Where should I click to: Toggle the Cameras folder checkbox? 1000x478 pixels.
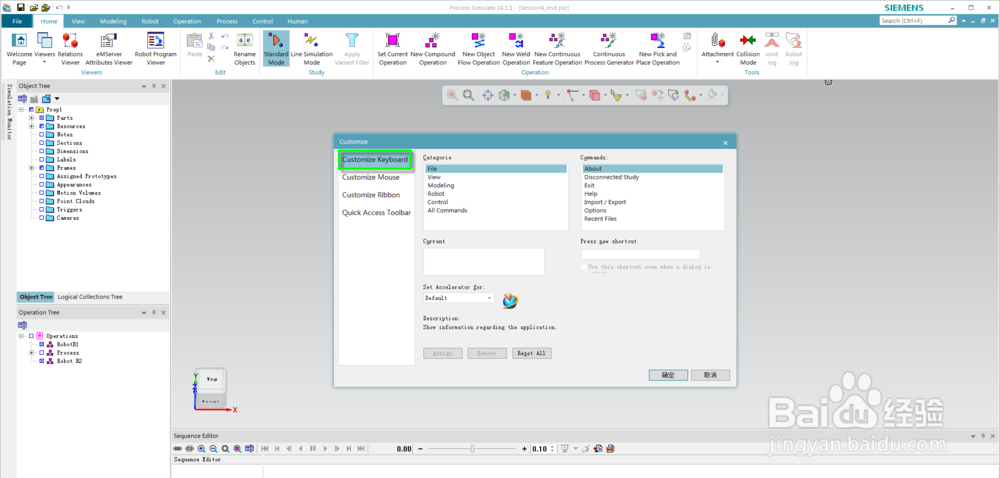pos(42,217)
